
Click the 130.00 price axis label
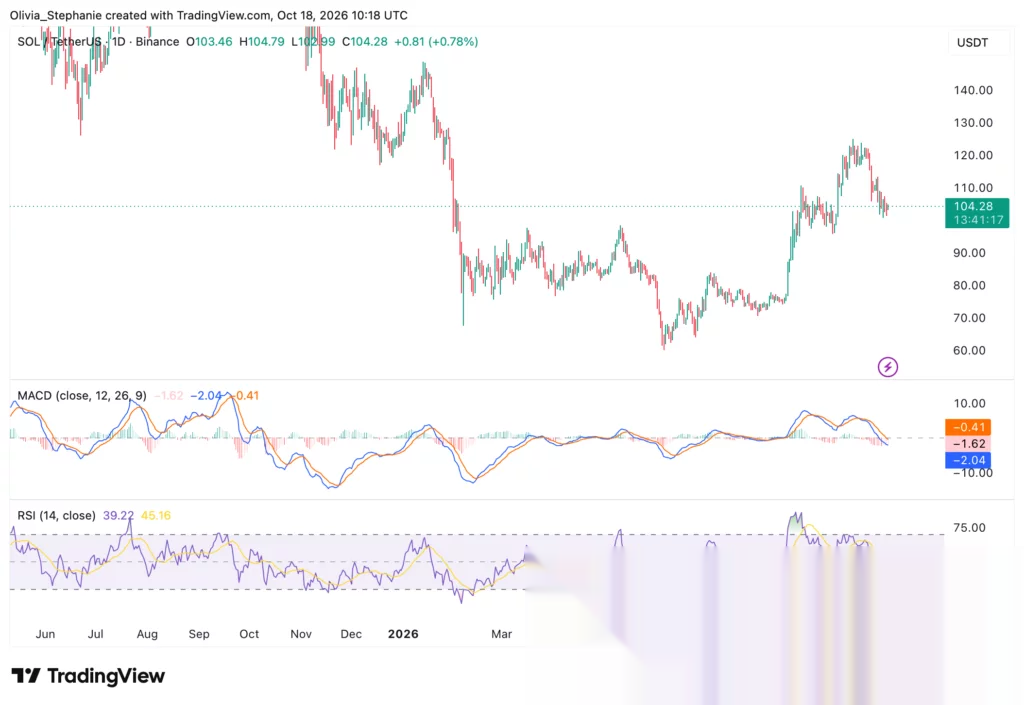[973, 123]
